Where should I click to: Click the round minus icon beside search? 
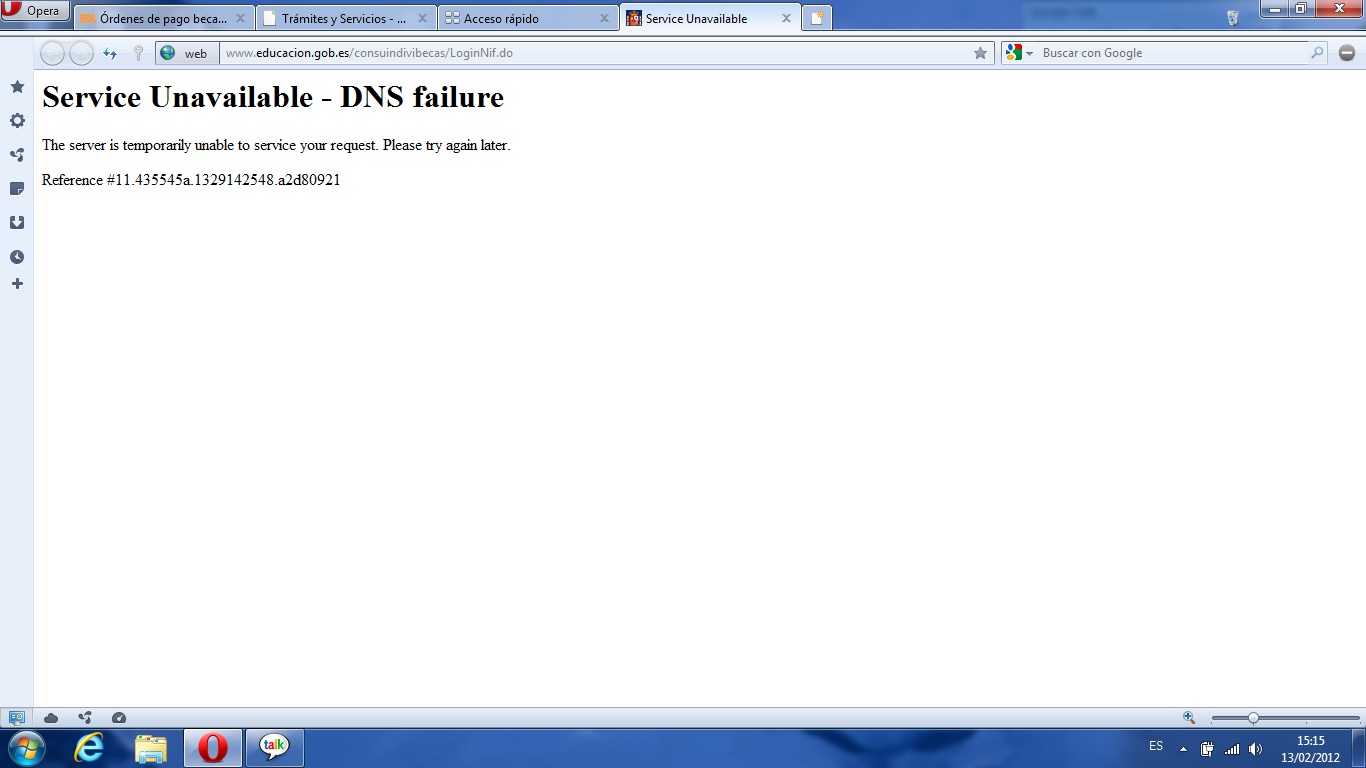pos(1347,53)
